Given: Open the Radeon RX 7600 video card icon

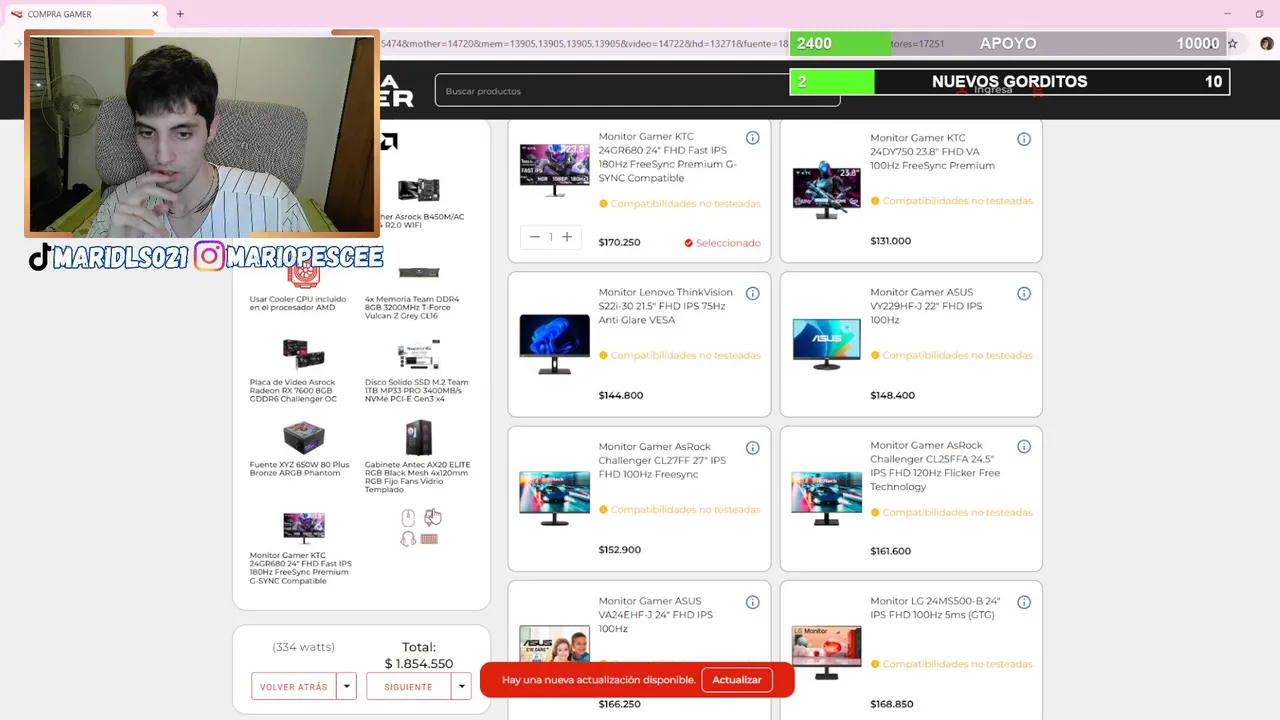Looking at the screenshot, I should pyautogui.click(x=303, y=354).
